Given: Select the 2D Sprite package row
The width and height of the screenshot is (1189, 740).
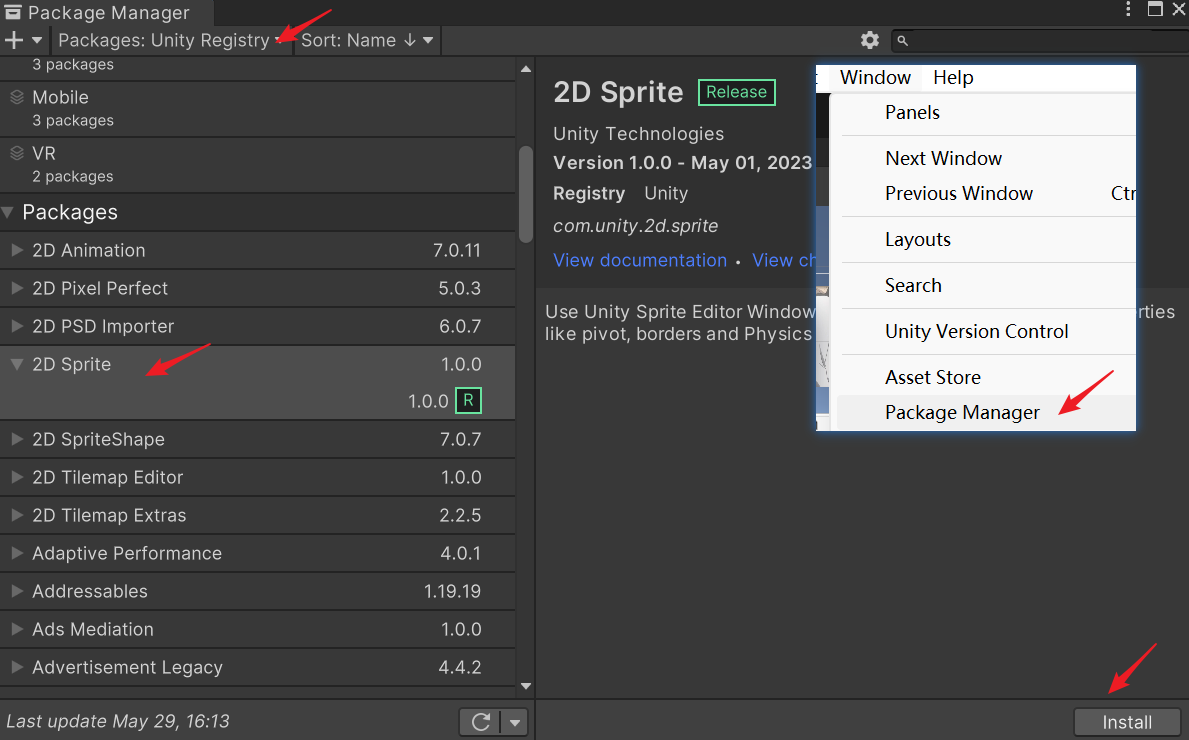Looking at the screenshot, I should click(x=258, y=365).
